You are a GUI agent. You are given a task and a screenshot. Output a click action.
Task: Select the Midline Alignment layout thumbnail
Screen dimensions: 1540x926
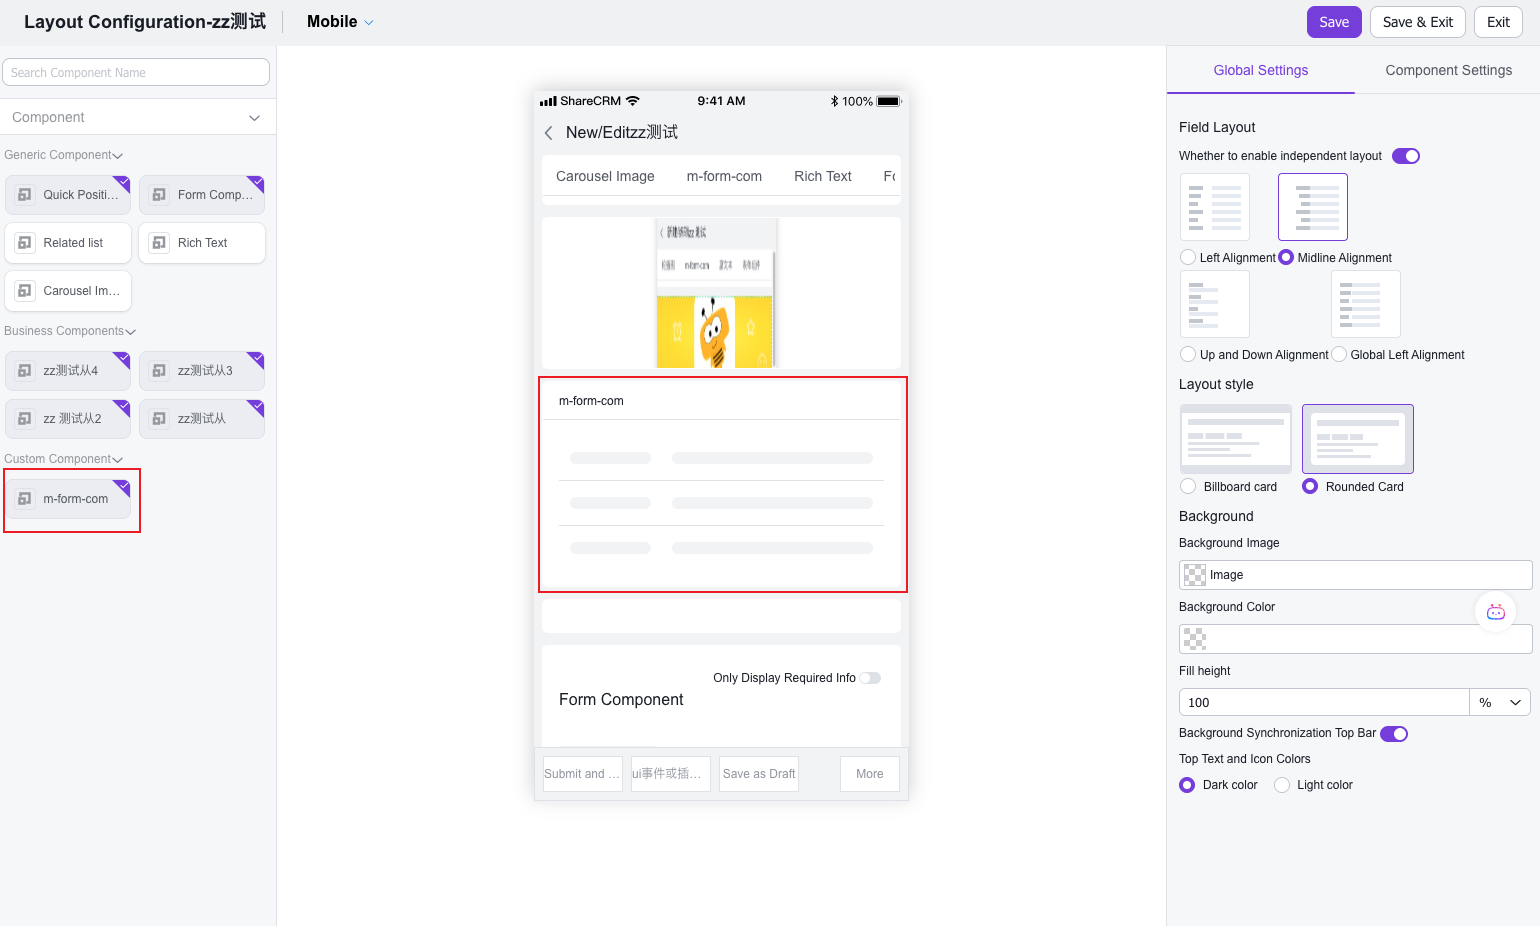pos(1312,207)
